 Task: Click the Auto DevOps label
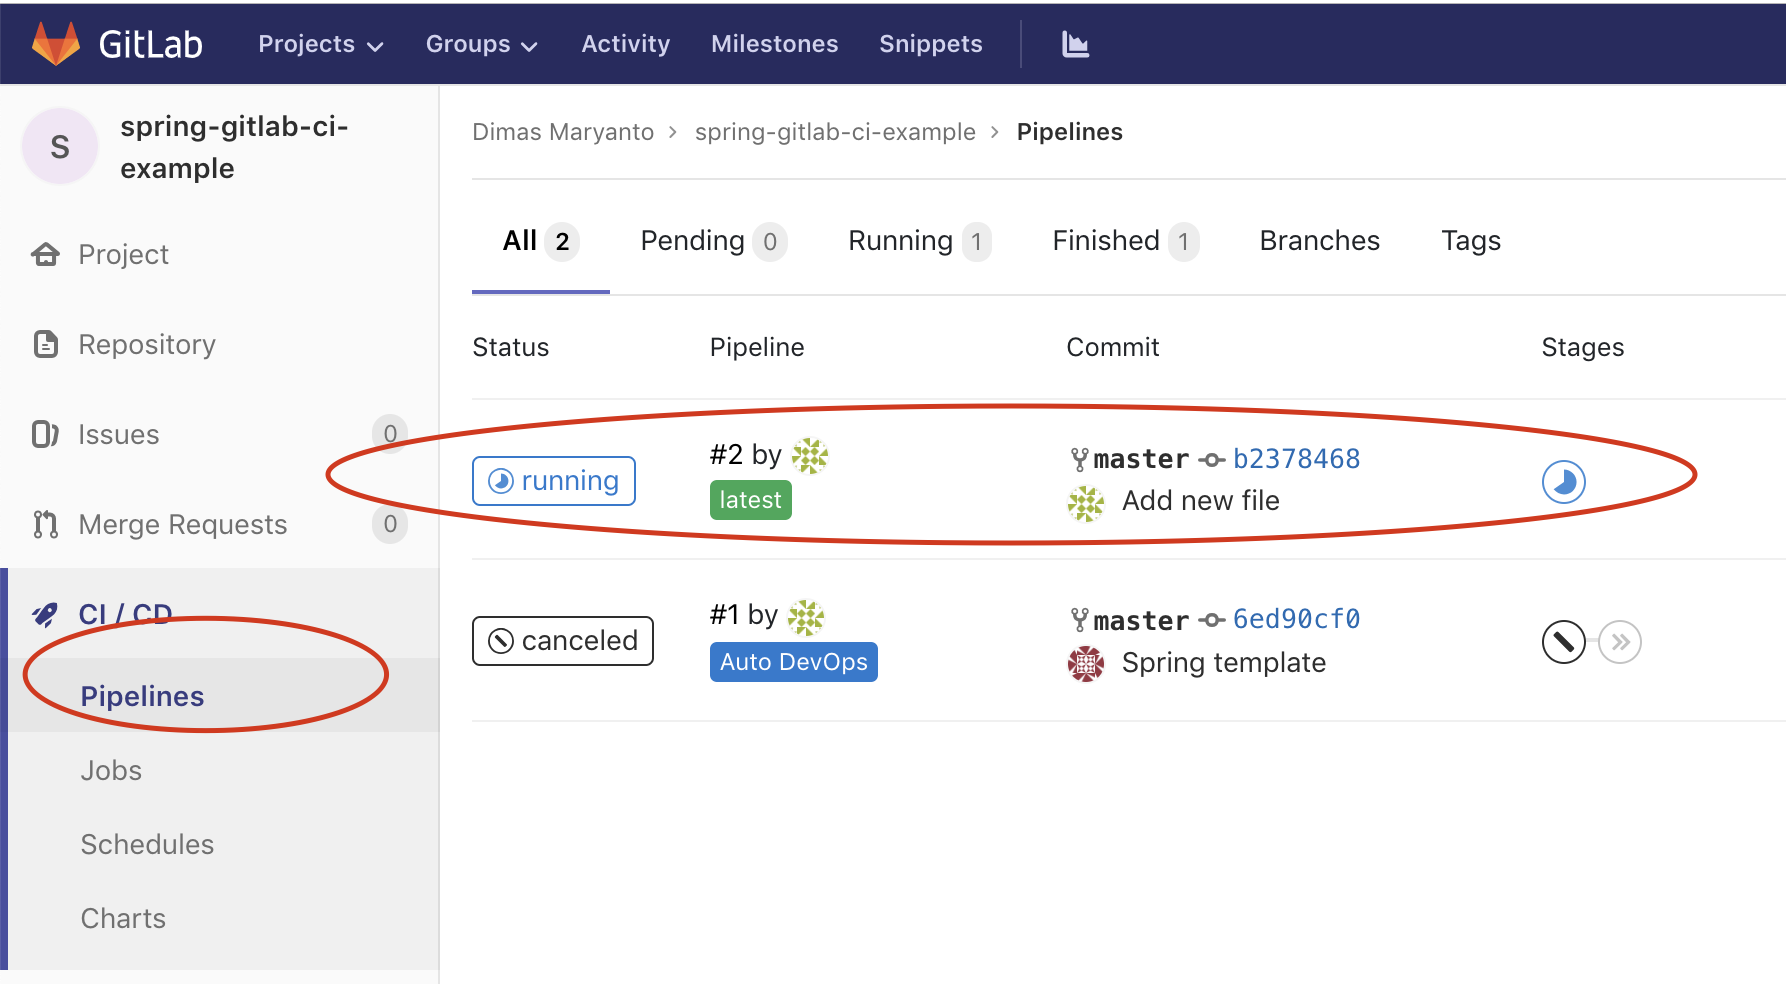click(x=794, y=662)
